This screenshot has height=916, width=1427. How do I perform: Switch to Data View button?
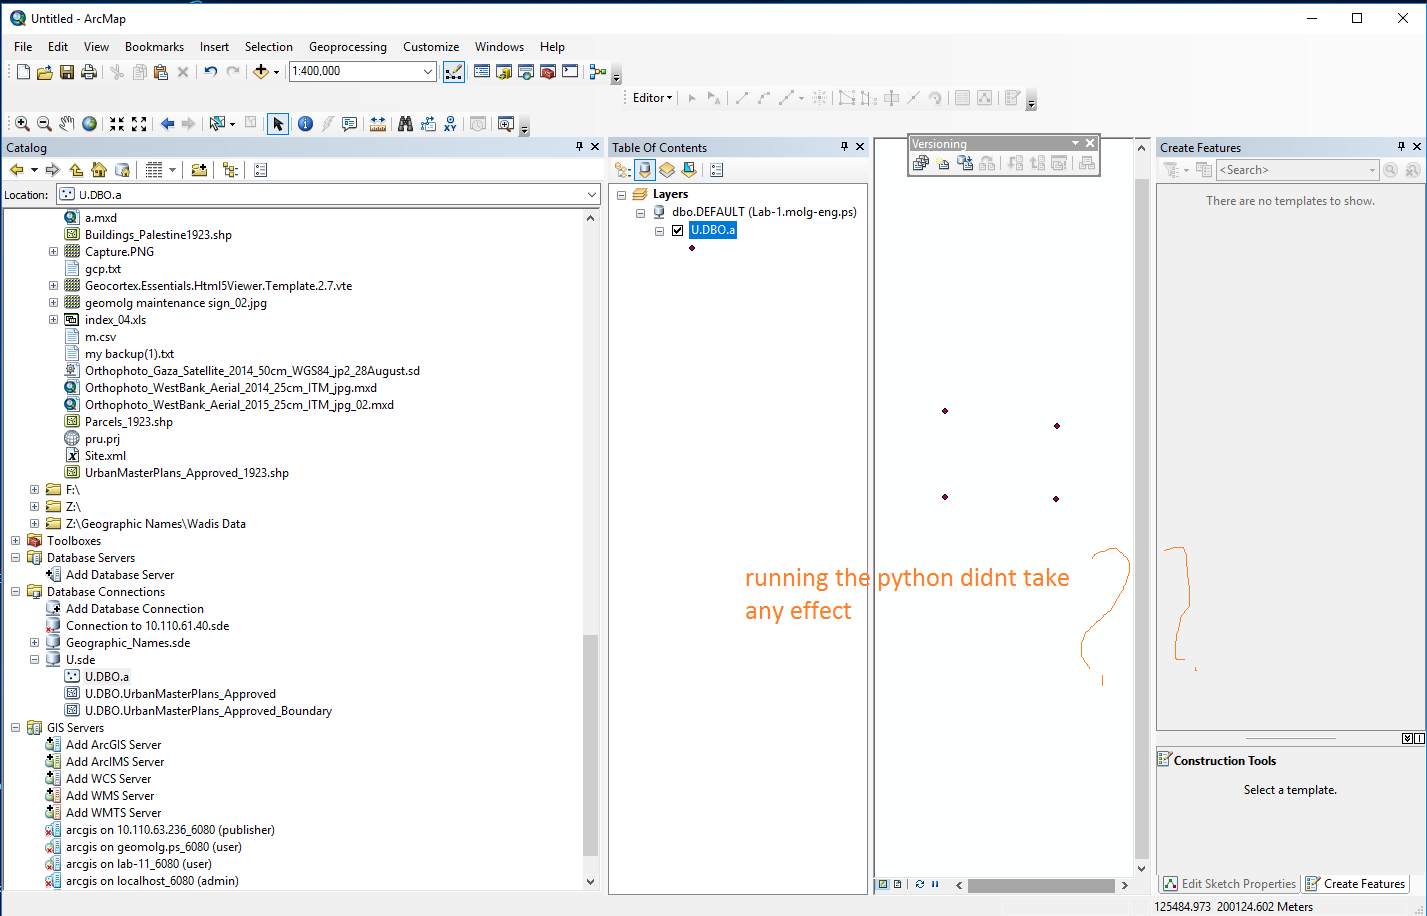pyautogui.click(x=883, y=884)
